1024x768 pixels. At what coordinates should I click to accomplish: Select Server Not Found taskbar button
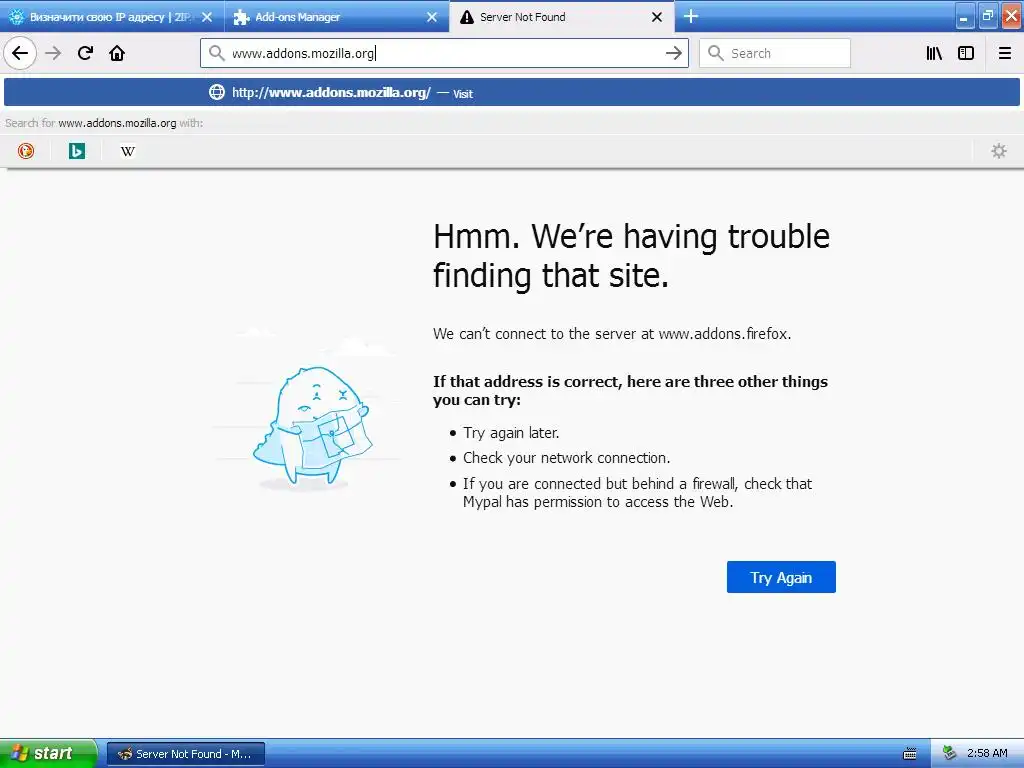186,754
